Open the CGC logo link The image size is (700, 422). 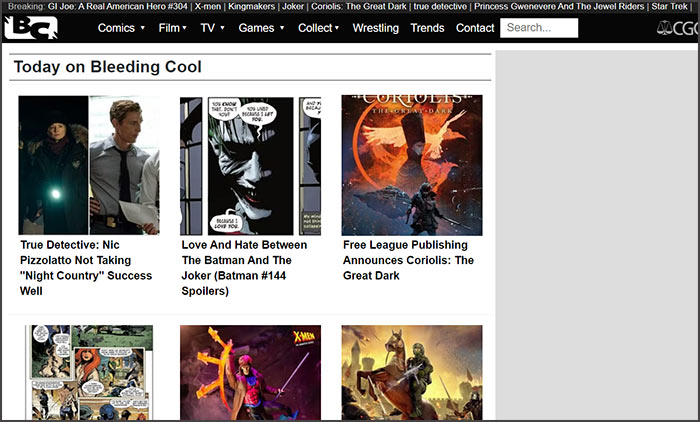[677, 28]
